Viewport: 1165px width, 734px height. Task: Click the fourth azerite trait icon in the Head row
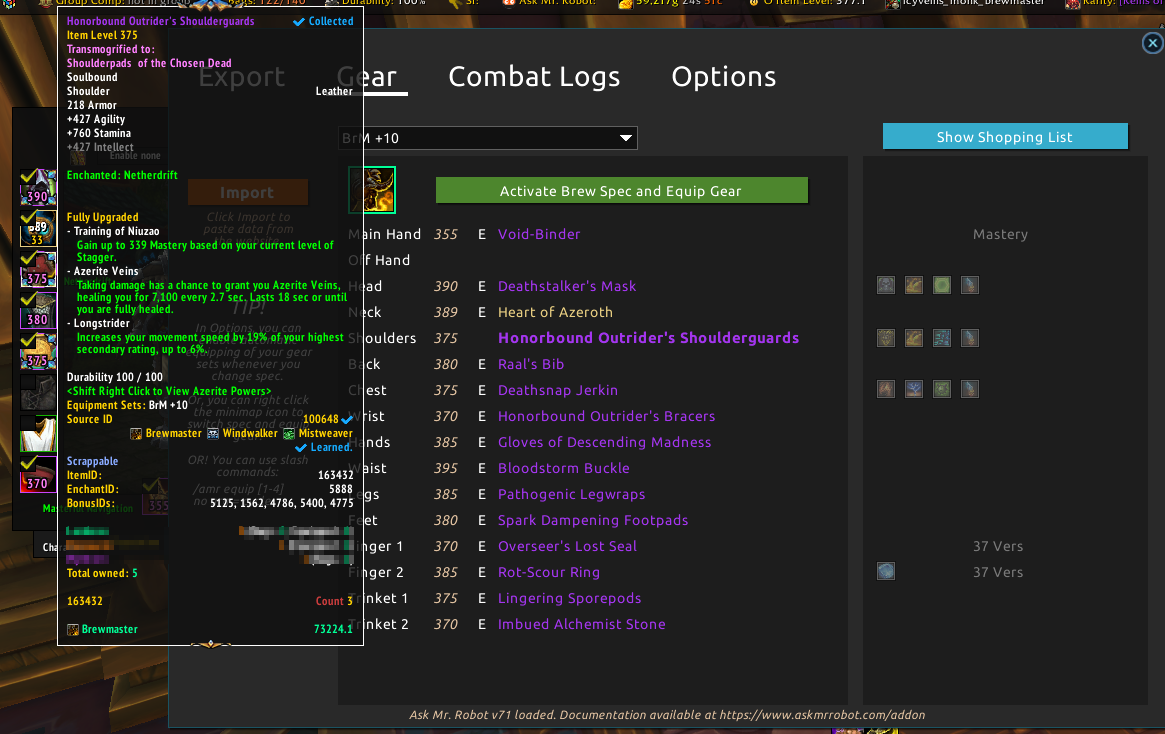[970, 285]
